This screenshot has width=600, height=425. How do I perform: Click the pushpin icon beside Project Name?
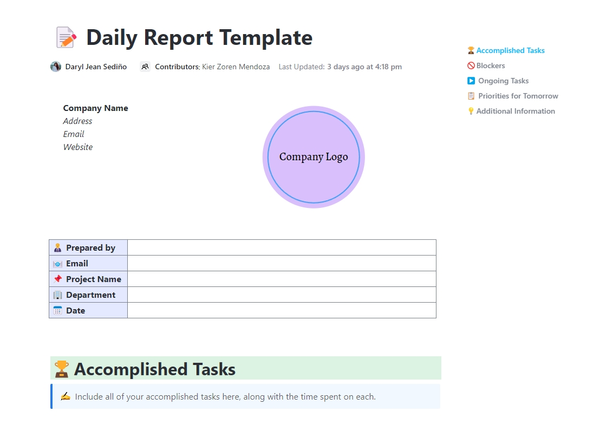[x=58, y=279]
